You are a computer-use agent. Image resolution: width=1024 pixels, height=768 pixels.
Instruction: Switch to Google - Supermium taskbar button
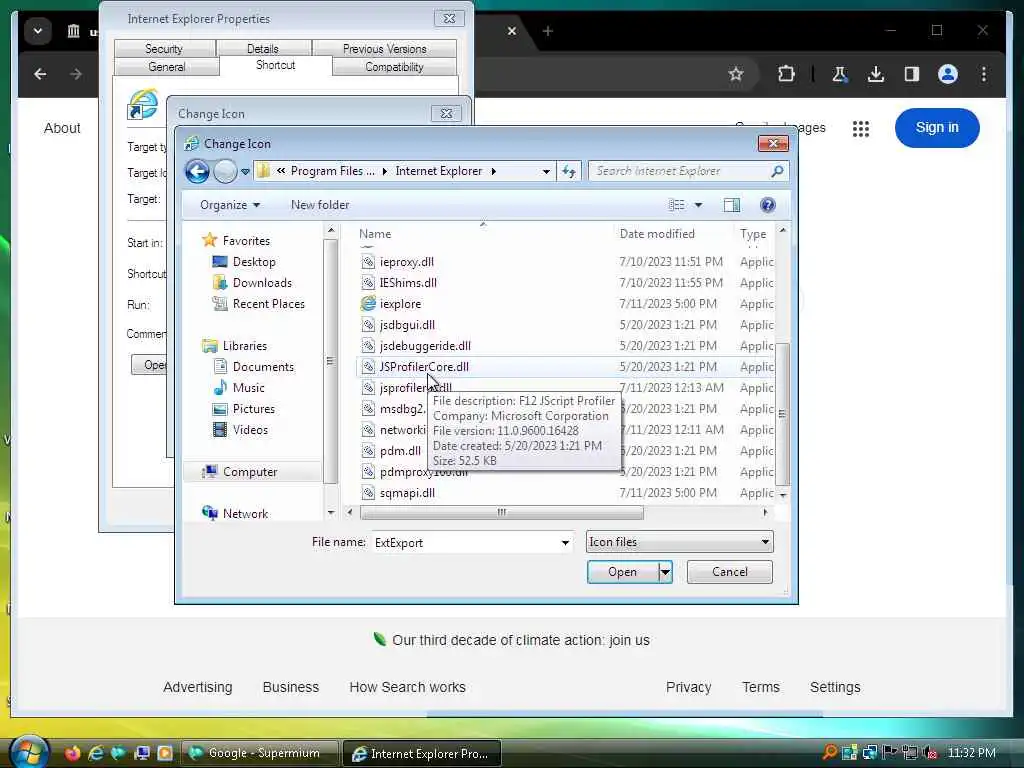pos(259,753)
